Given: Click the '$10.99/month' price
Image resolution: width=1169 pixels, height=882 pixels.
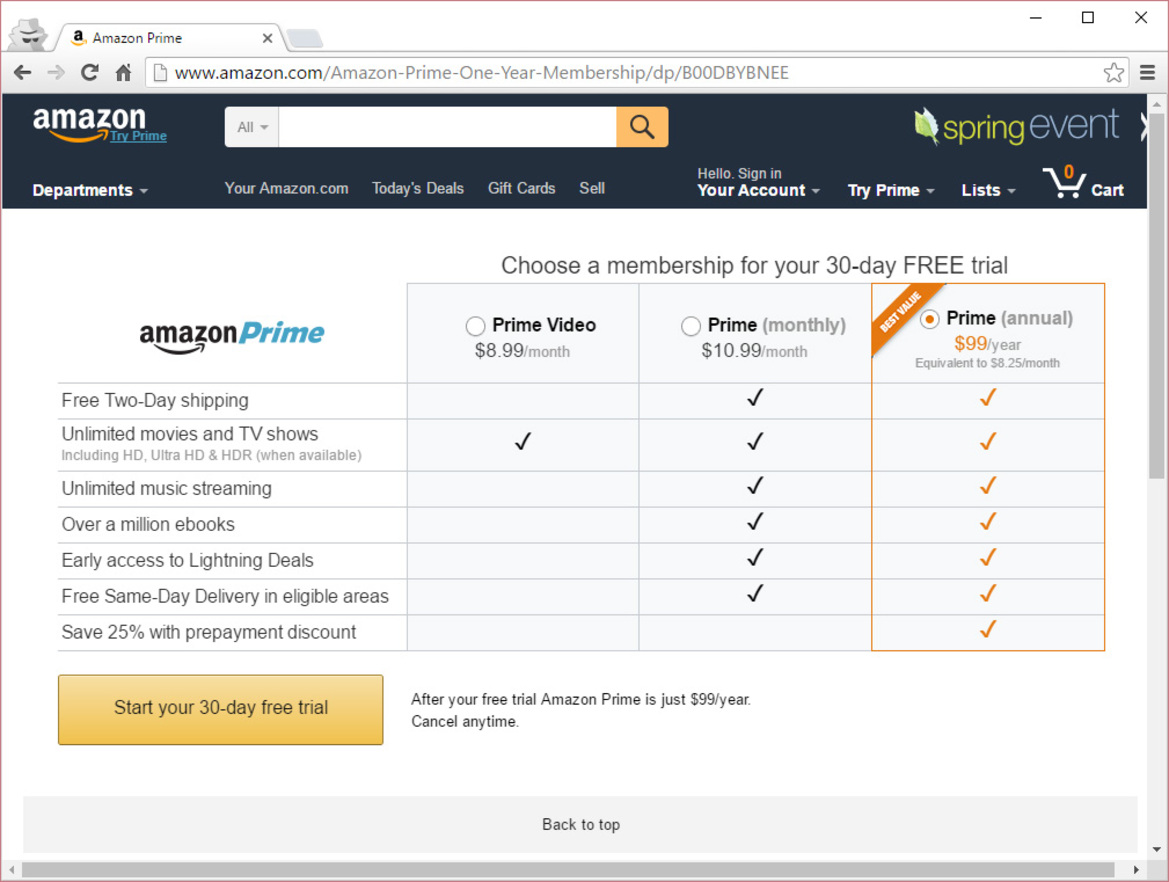Looking at the screenshot, I should (x=754, y=350).
